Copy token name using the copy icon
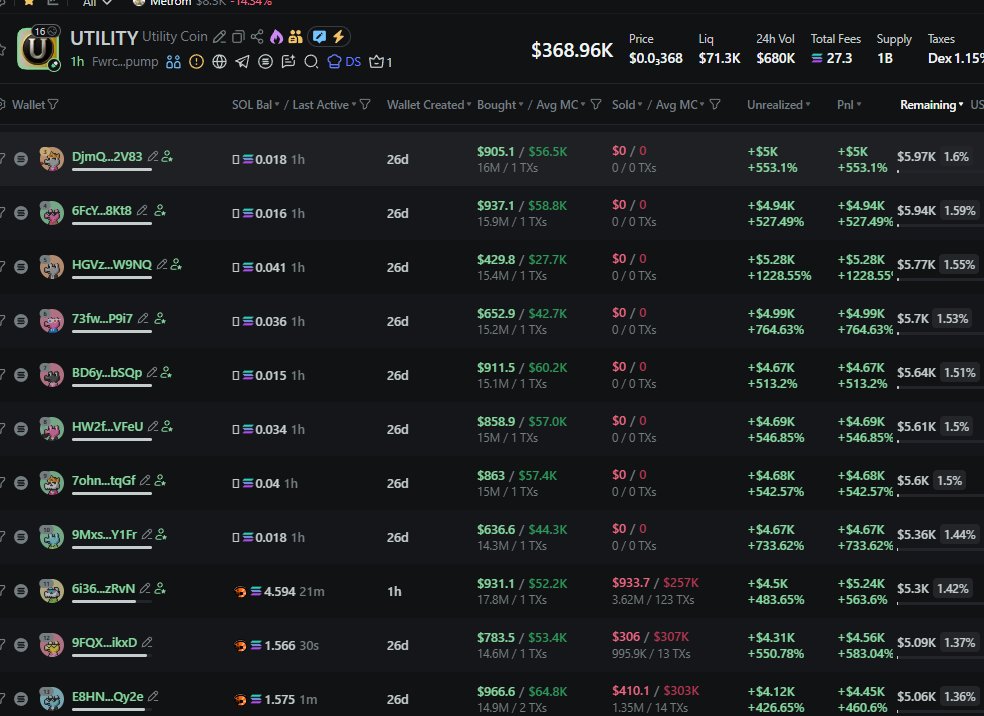The width and height of the screenshot is (984, 716). (x=238, y=37)
